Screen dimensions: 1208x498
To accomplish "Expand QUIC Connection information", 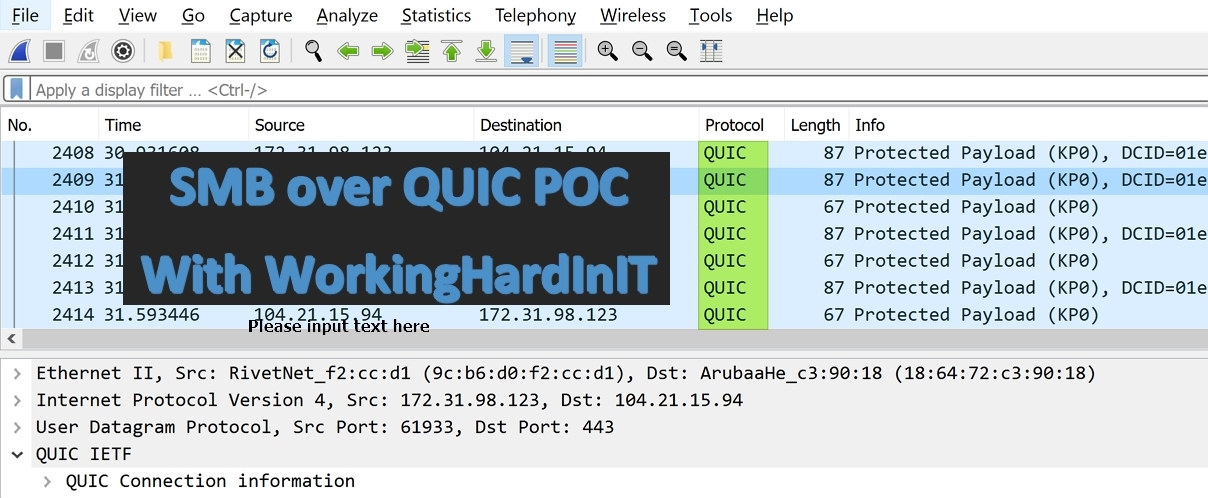I will pos(47,481).
